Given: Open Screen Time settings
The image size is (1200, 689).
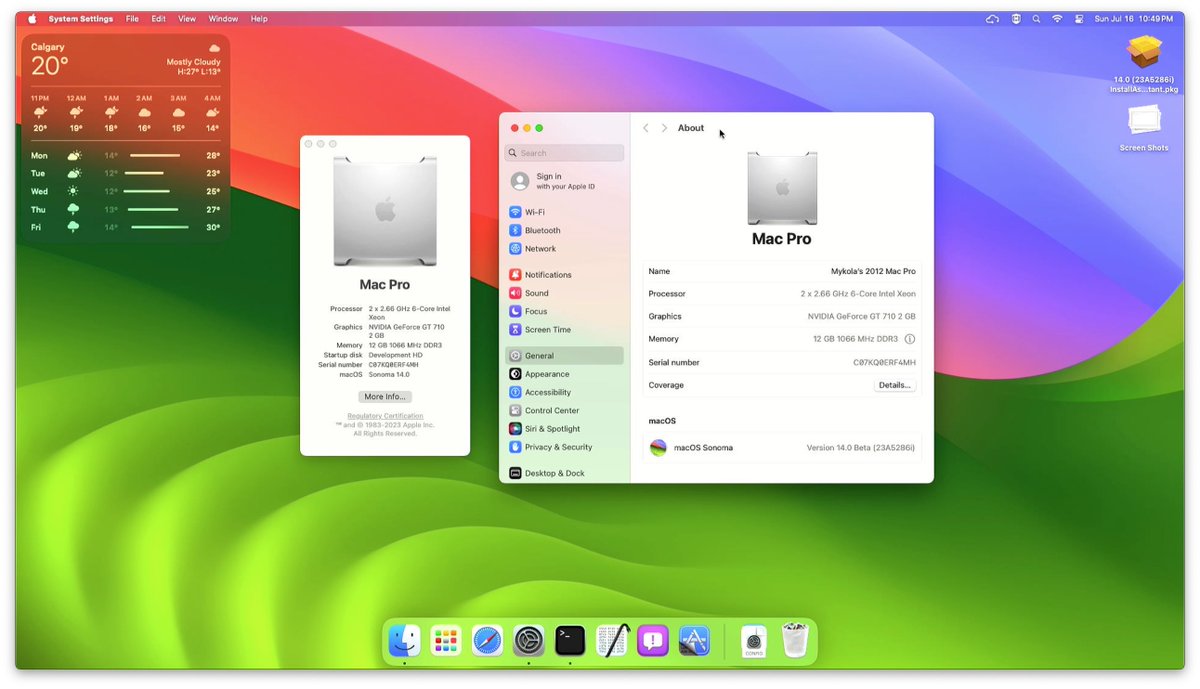Looking at the screenshot, I should coord(564,330).
